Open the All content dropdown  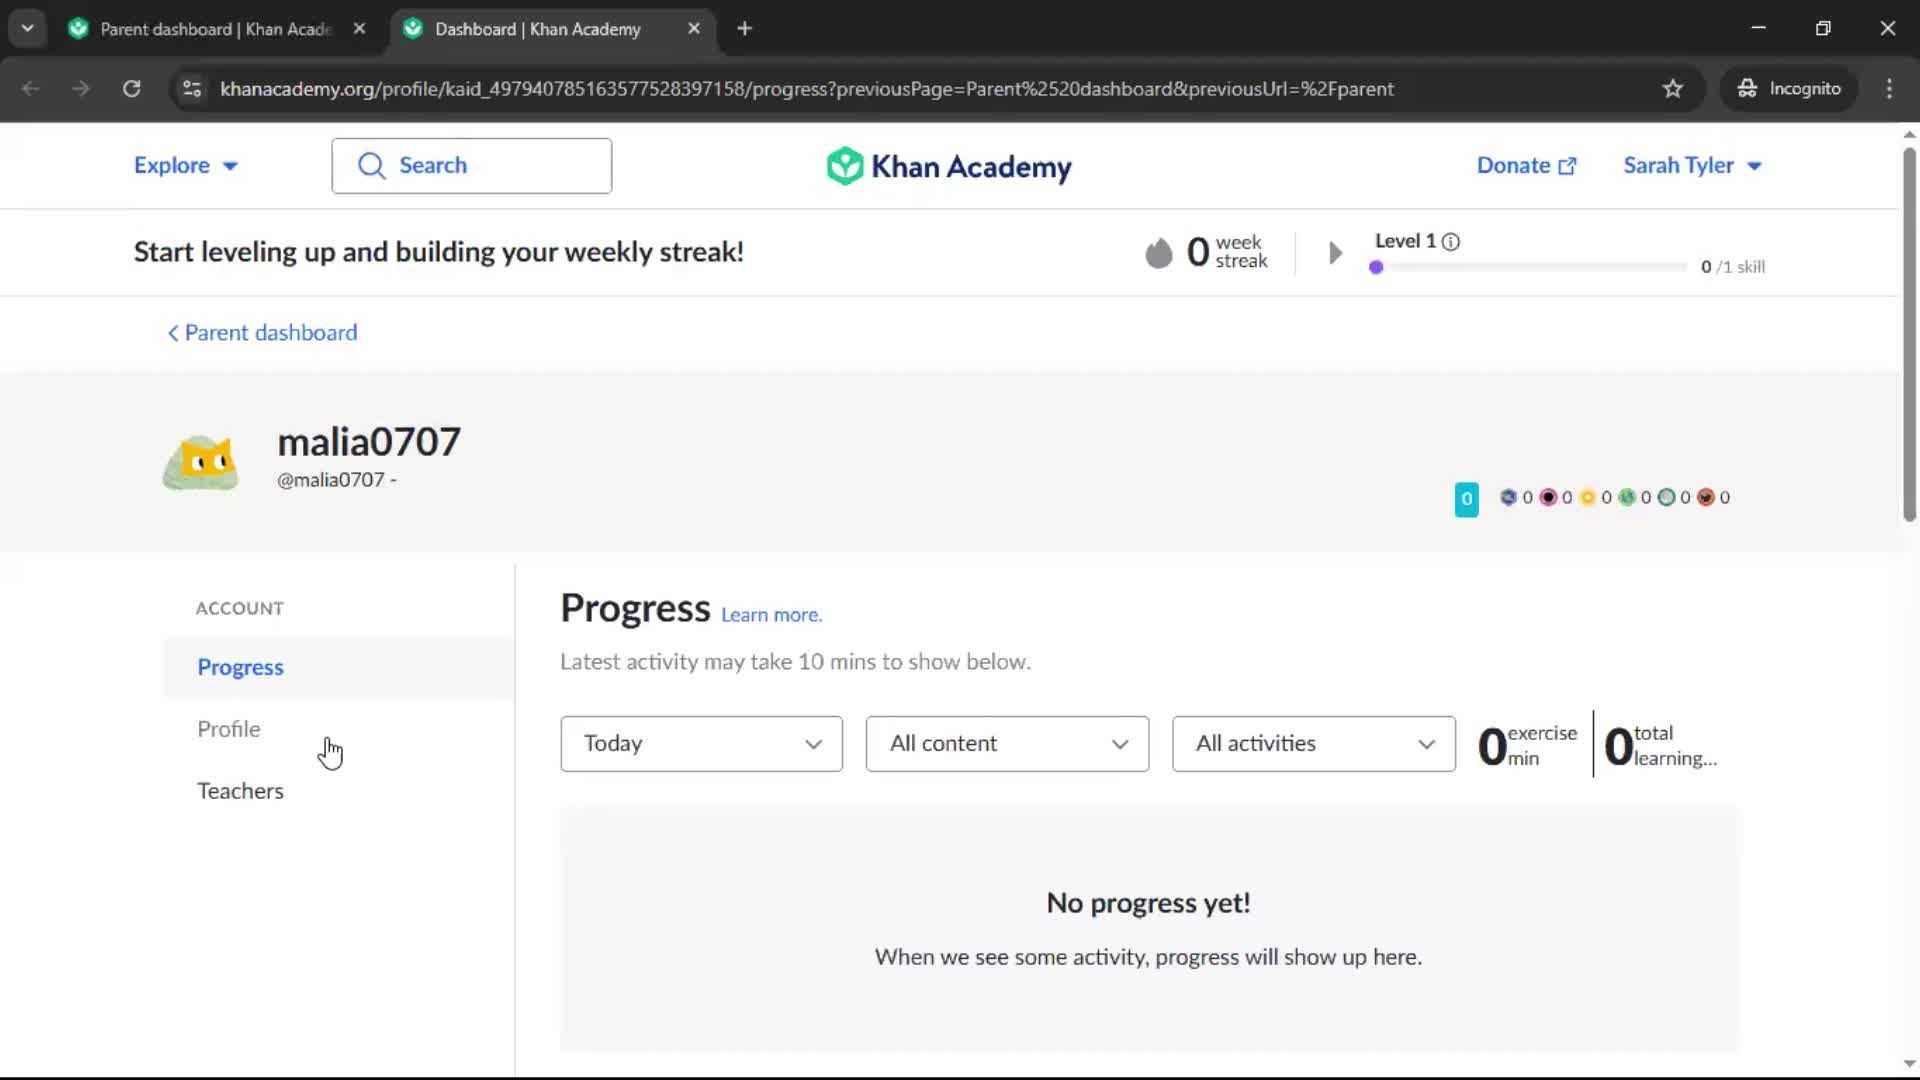tap(1007, 744)
